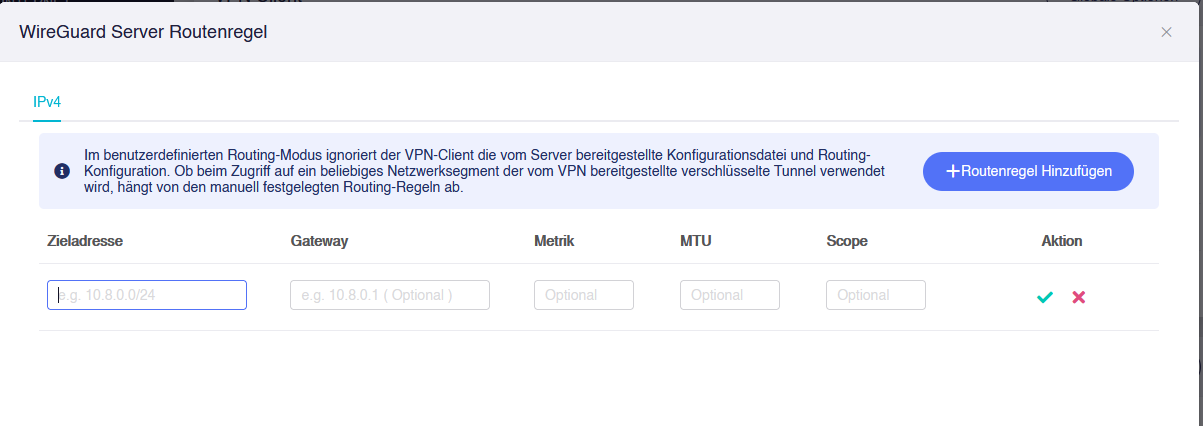Click the Scope column header

[x=847, y=241]
